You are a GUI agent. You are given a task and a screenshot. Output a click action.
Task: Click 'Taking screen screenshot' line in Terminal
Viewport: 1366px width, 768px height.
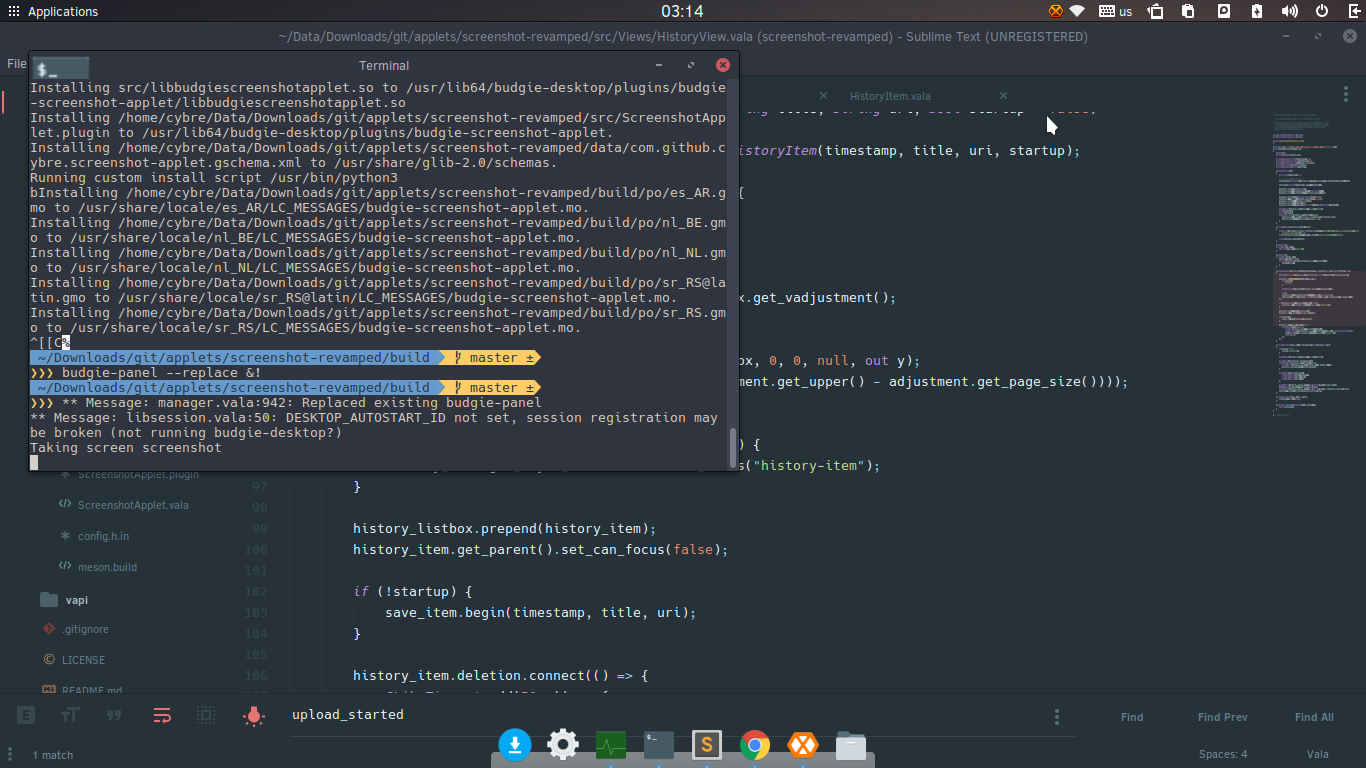126,447
